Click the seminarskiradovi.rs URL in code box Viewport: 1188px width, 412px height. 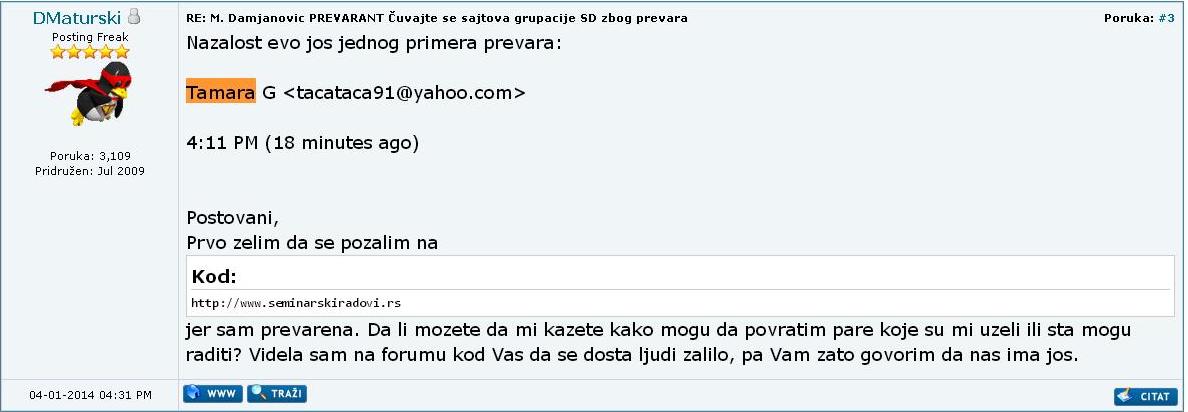tap(295, 304)
